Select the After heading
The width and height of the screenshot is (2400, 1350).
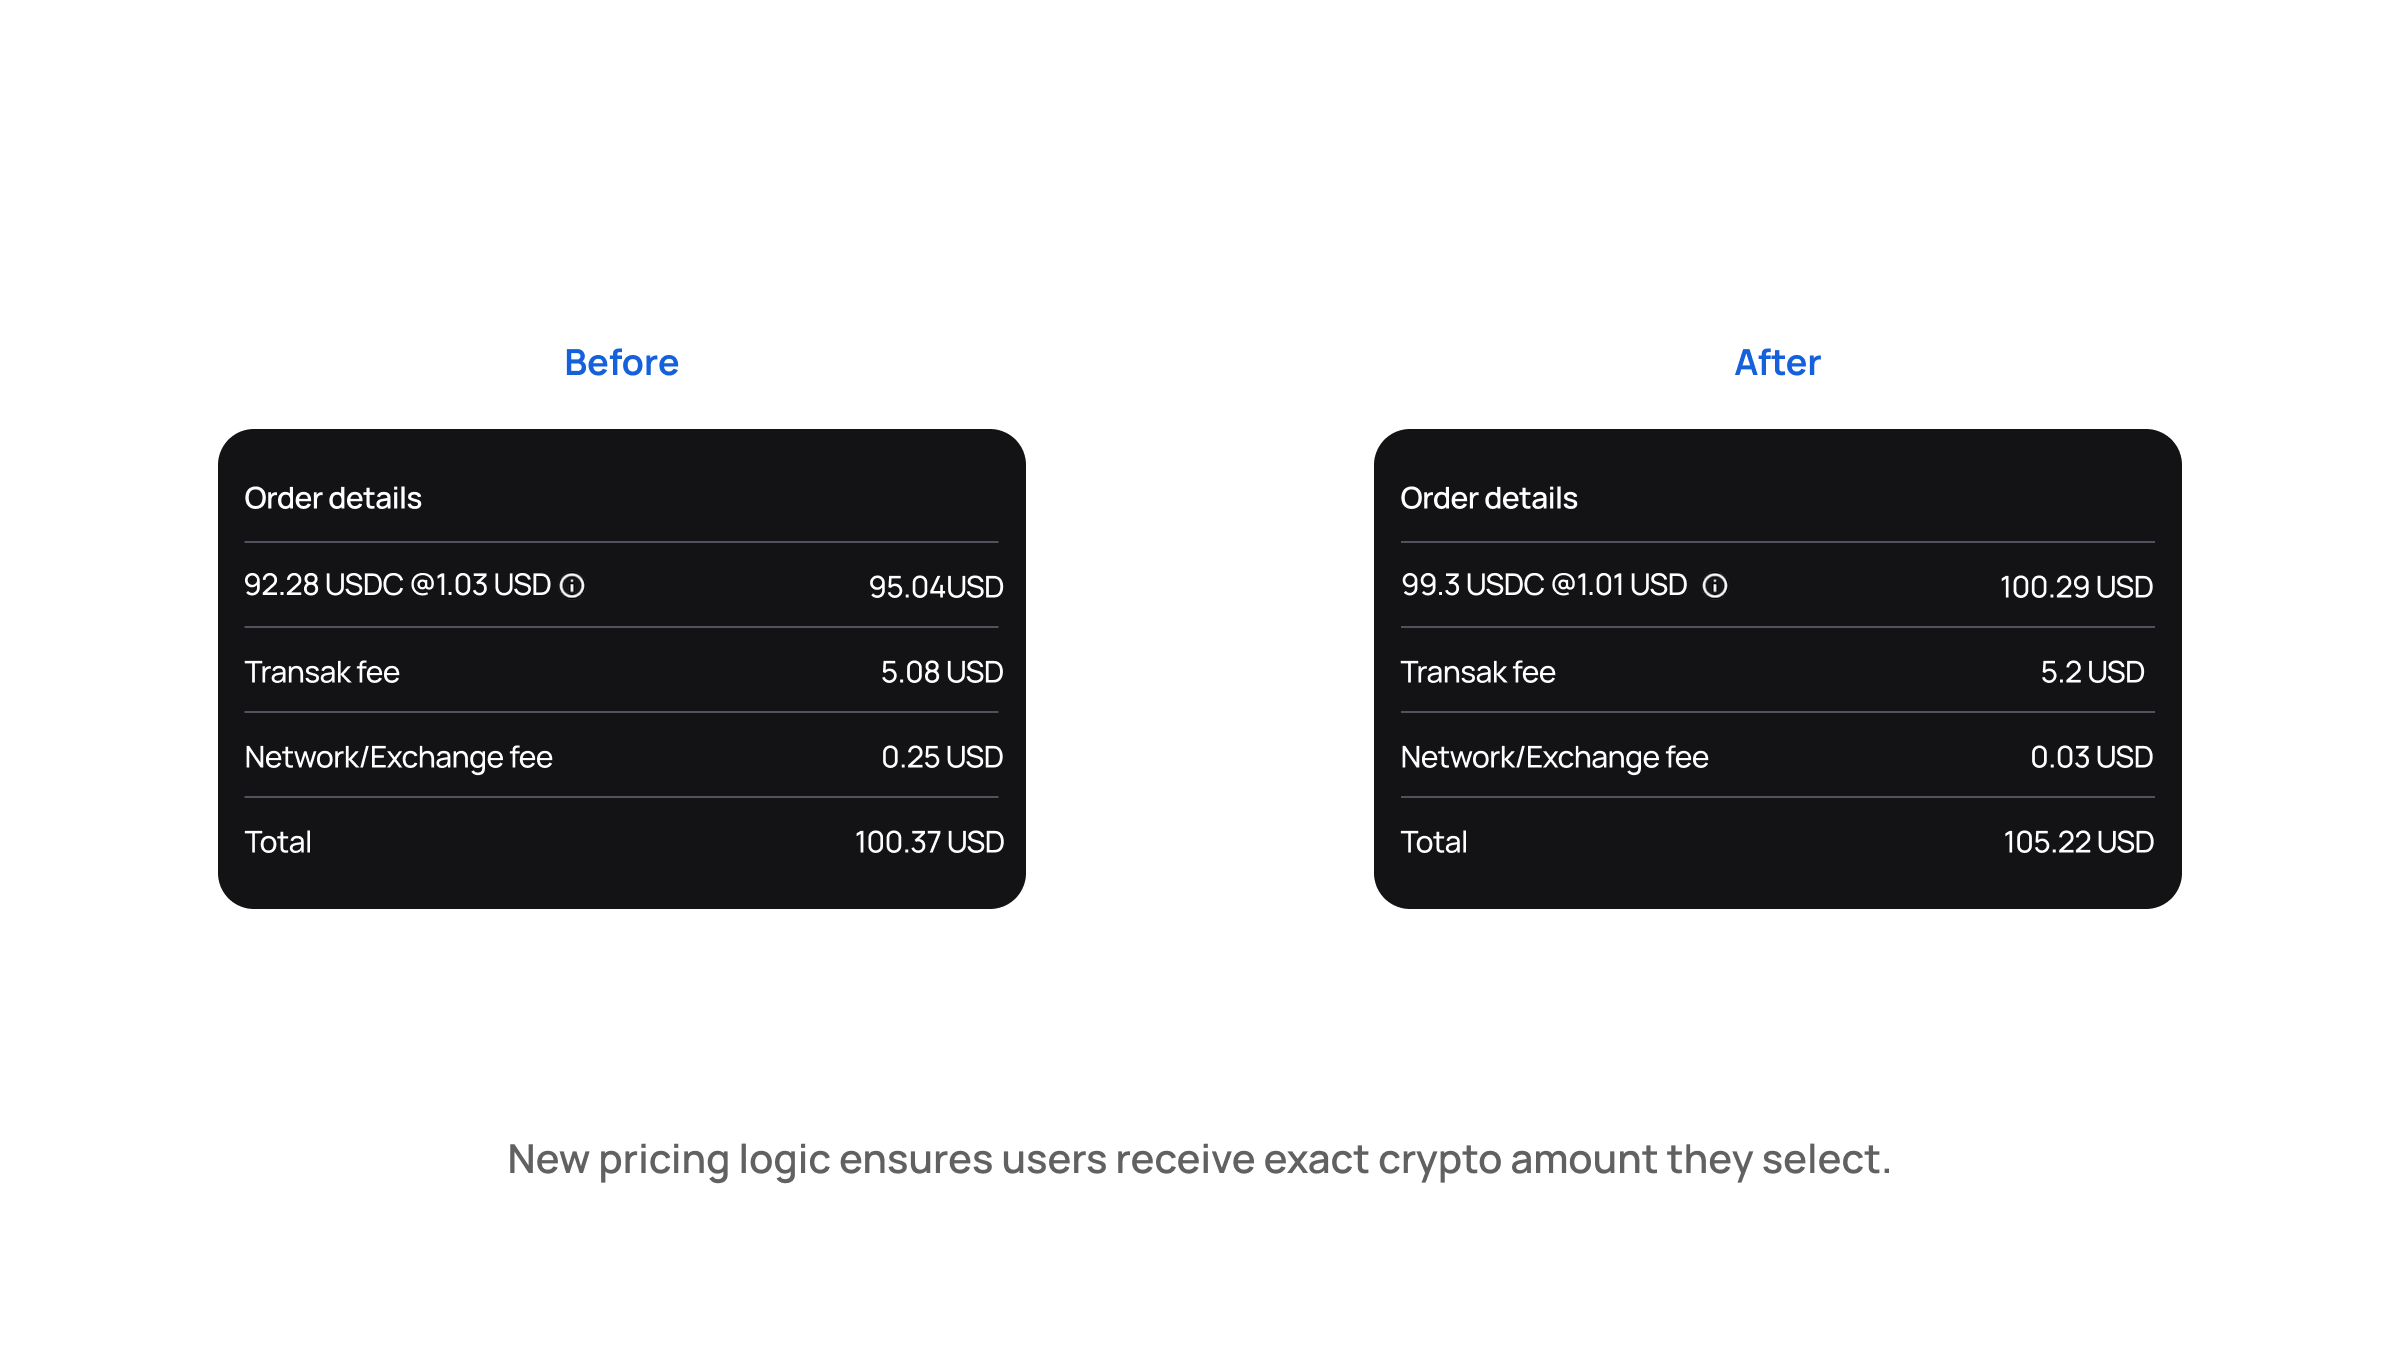[x=1777, y=362]
